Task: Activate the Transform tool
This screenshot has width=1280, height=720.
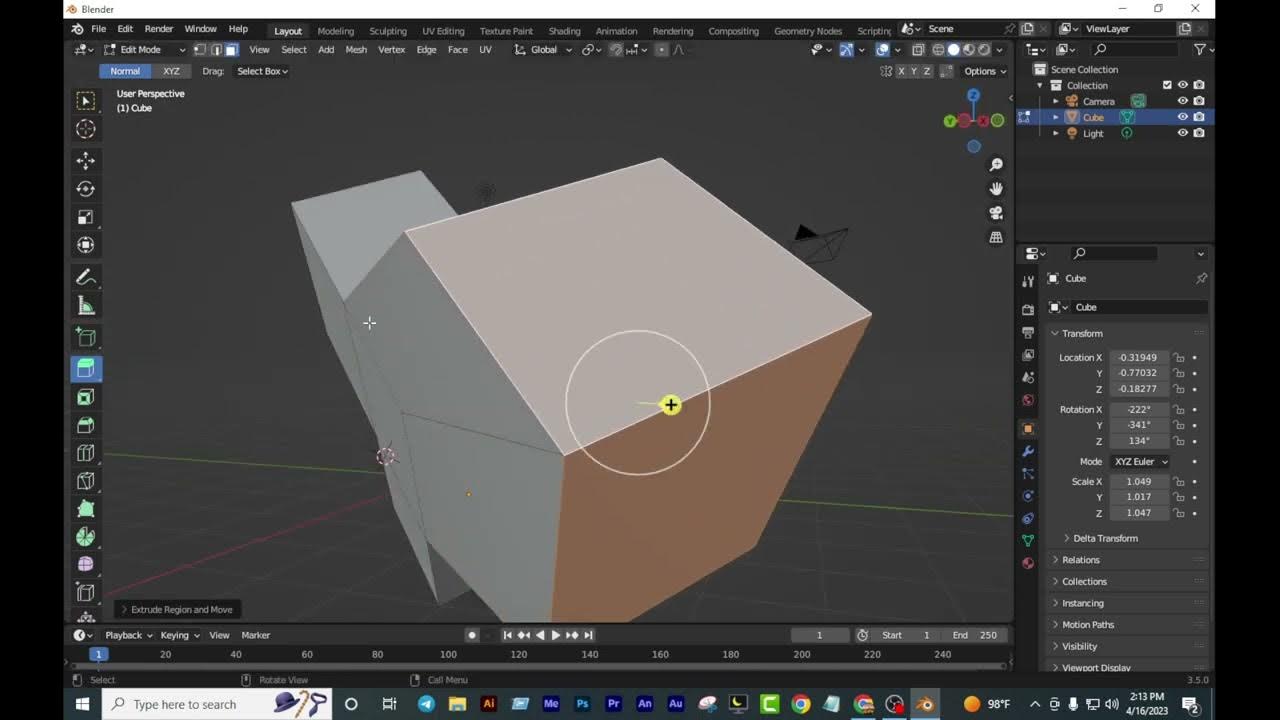Action: click(86, 245)
